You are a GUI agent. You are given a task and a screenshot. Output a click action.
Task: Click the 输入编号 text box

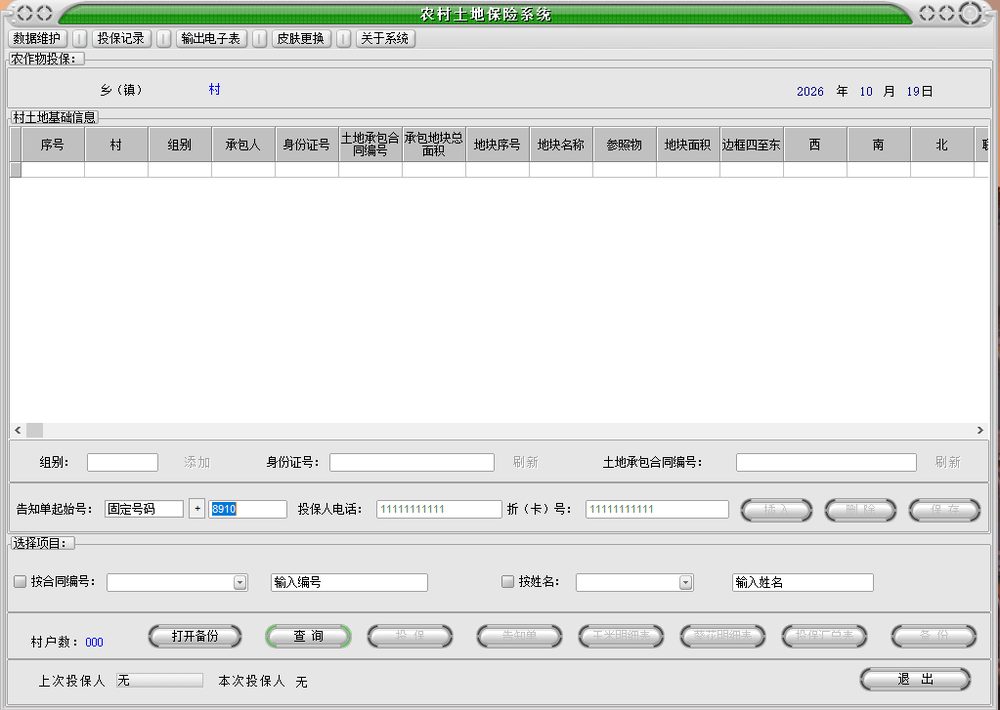tap(349, 582)
